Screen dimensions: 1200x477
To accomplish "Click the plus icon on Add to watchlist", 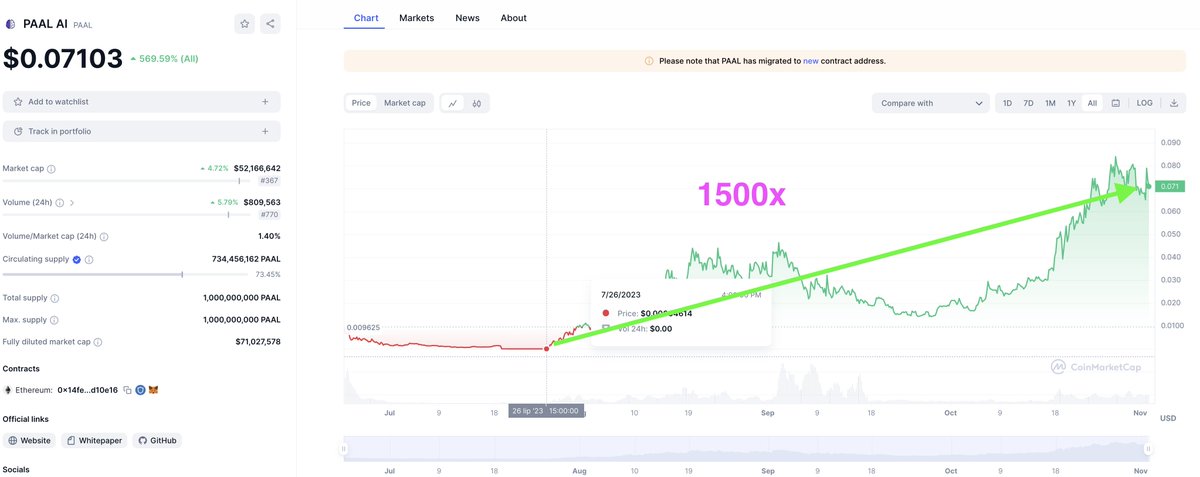I will pyautogui.click(x=265, y=102).
